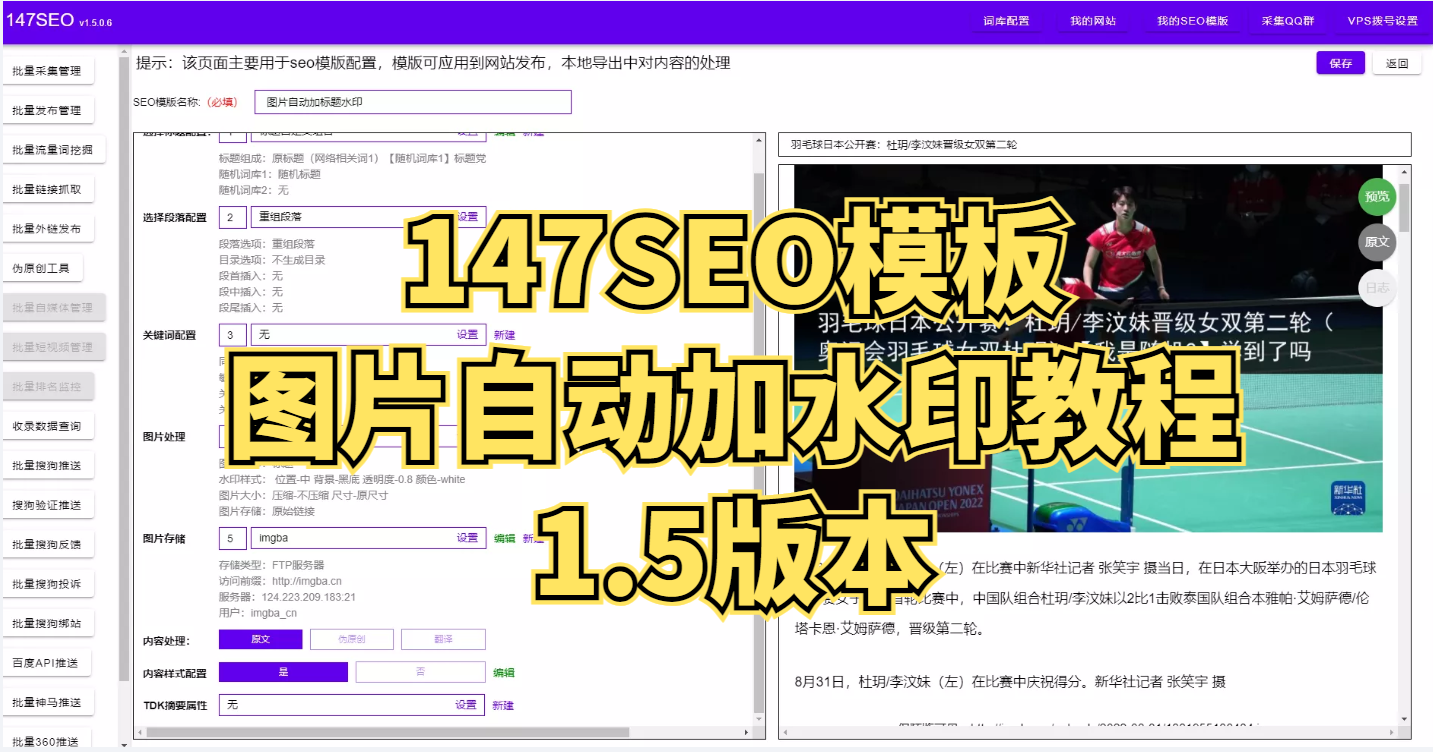This screenshot has width=1433, height=752.
Task: Click 目录选项: 不生成目录 text
Action: 271,259
